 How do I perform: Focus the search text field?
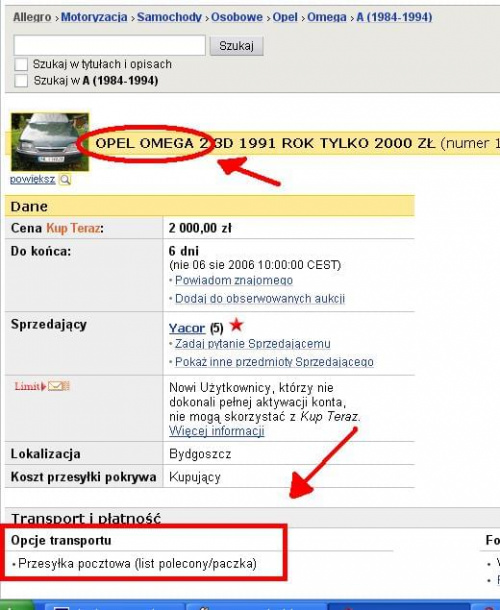coord(109,45)
